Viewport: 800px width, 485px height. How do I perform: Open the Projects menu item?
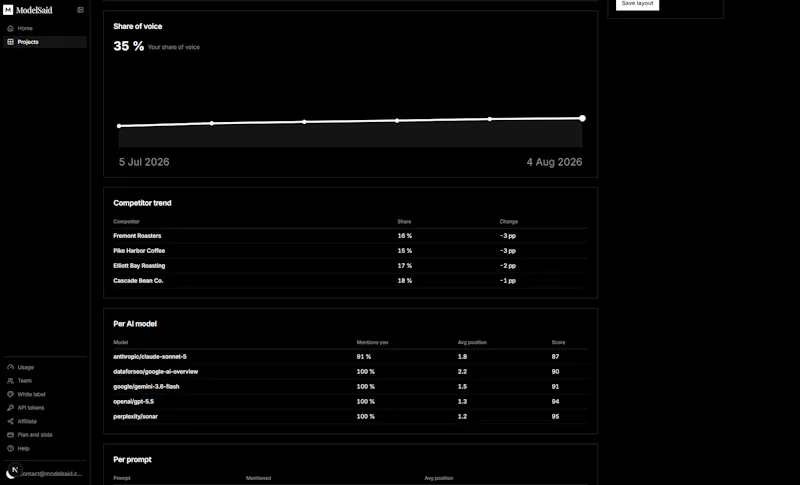tap(45, 42)
